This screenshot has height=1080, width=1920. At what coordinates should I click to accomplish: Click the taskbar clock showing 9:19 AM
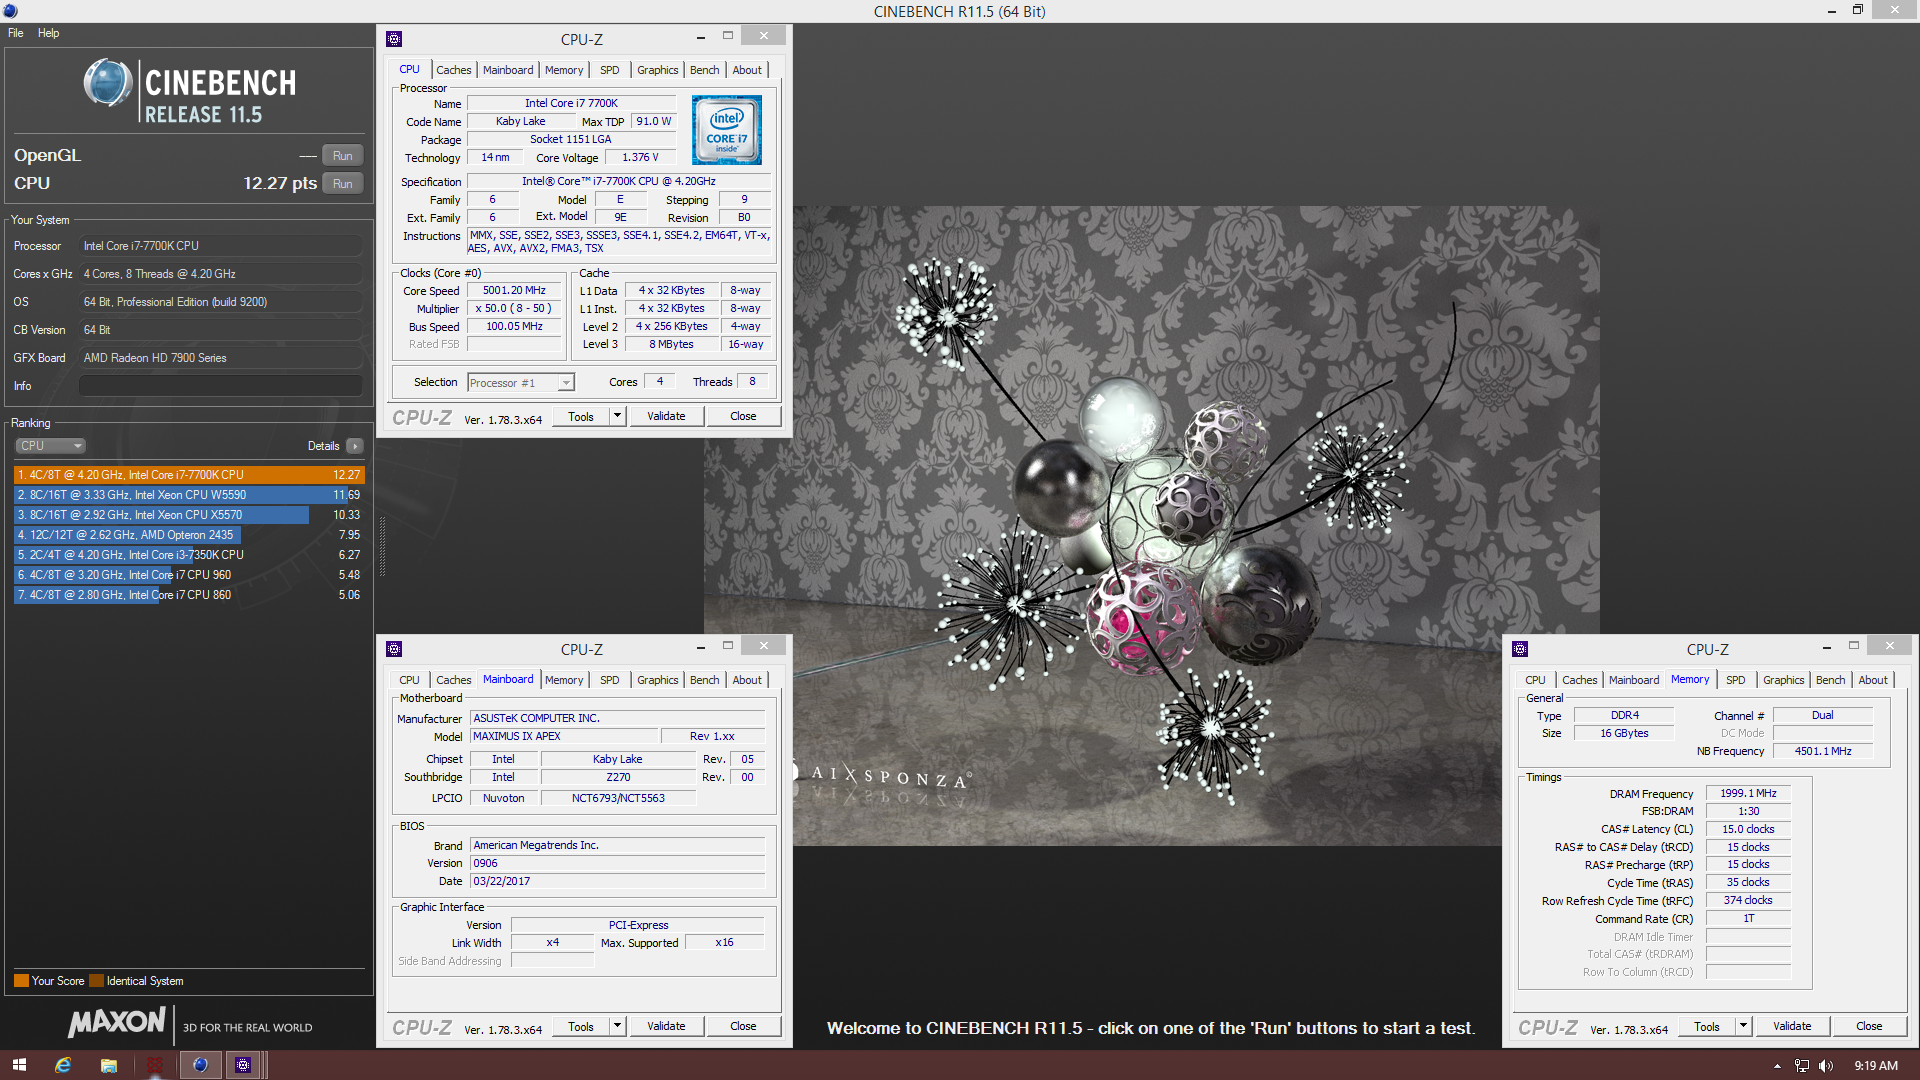coord(1876,1066)
